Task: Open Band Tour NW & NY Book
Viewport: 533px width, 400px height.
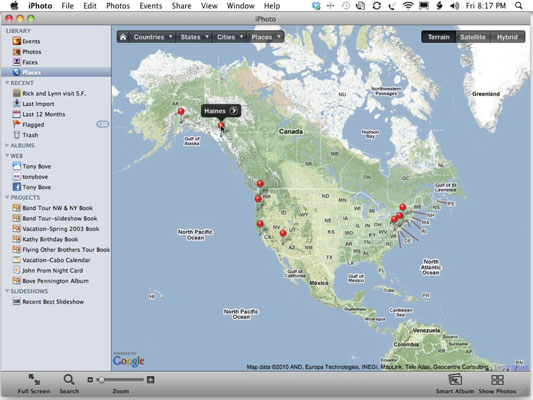Action: point(57,208)
